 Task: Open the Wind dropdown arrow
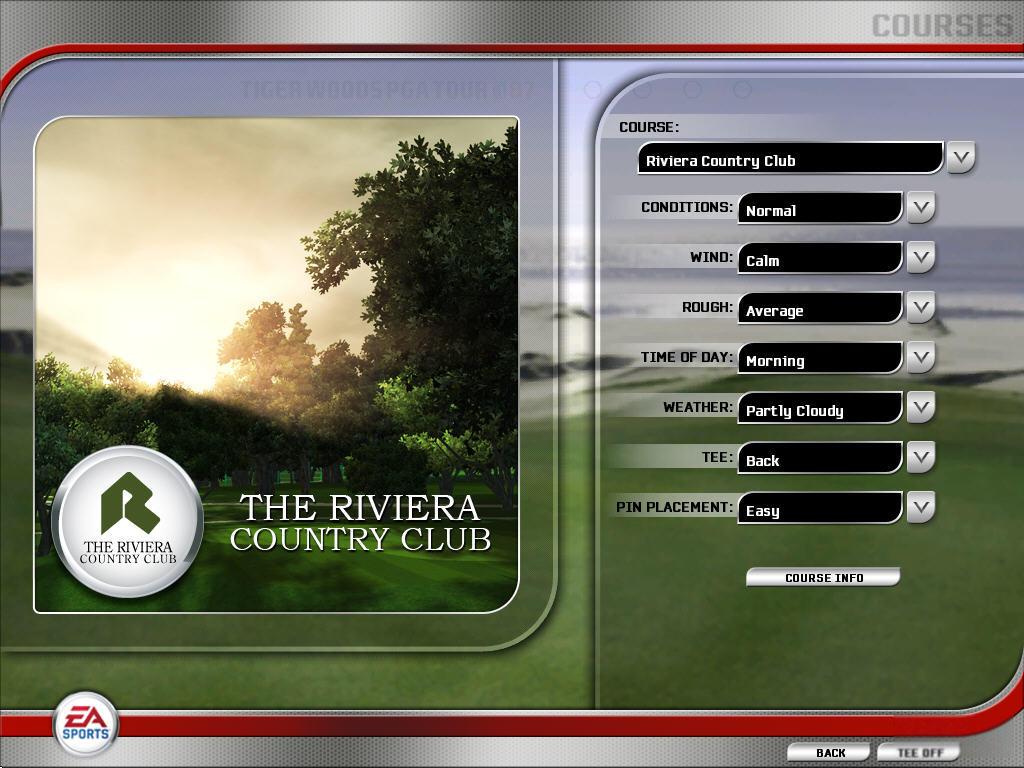(921, 258)
